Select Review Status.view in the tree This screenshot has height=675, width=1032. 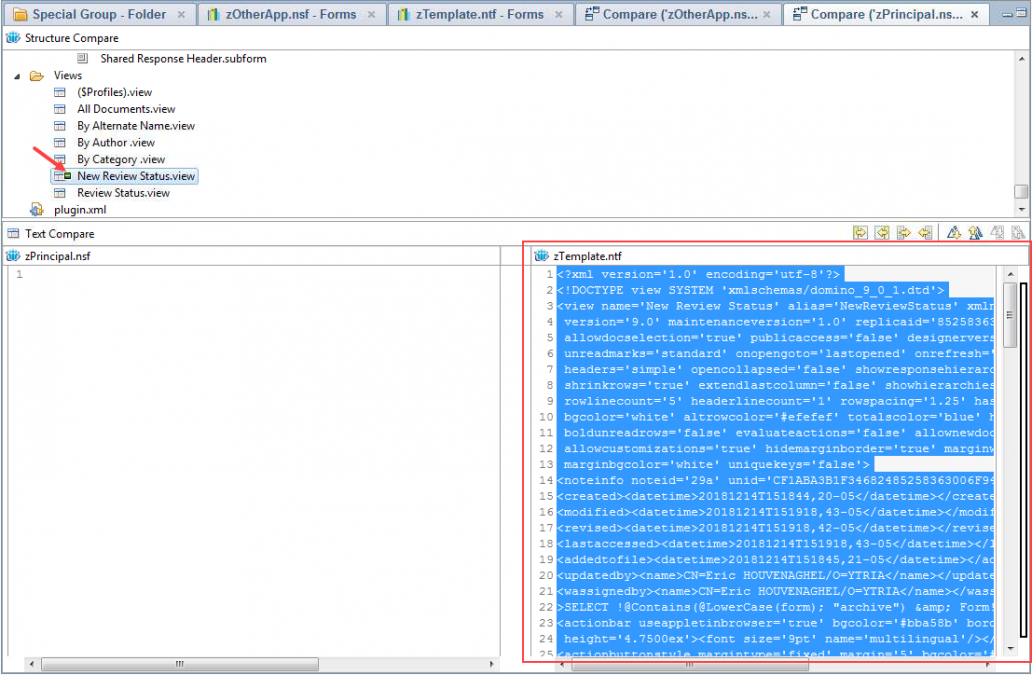[x=123, y=193]
